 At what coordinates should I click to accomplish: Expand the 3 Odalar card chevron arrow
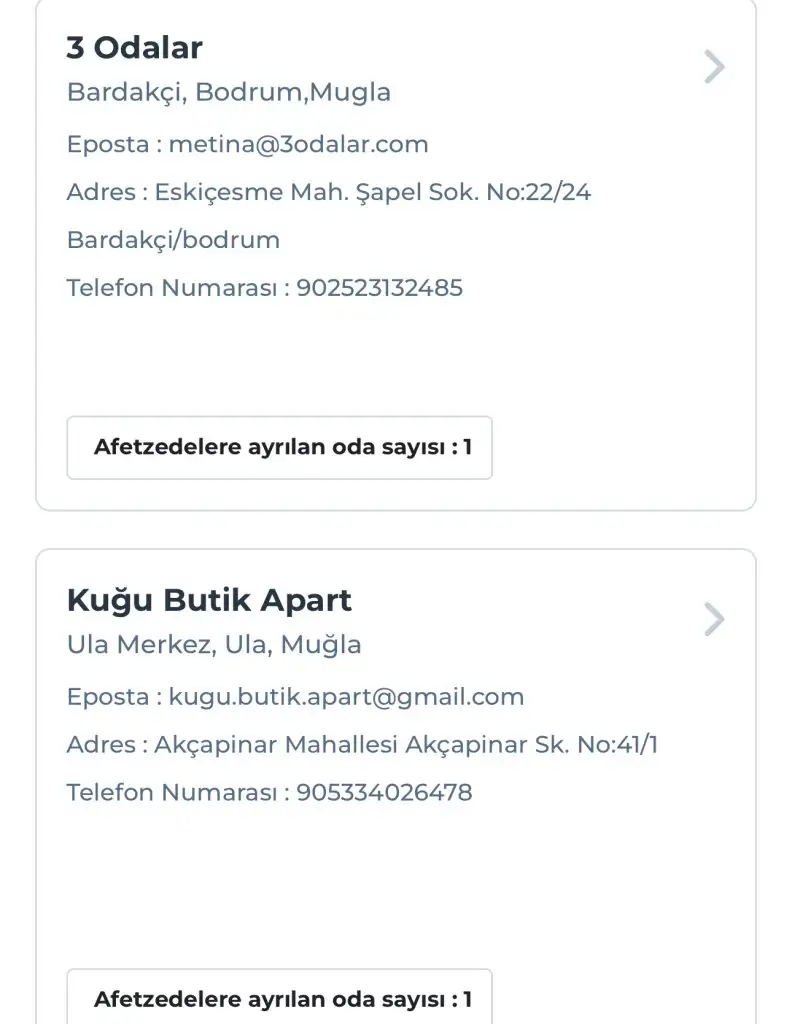[713, 67]
